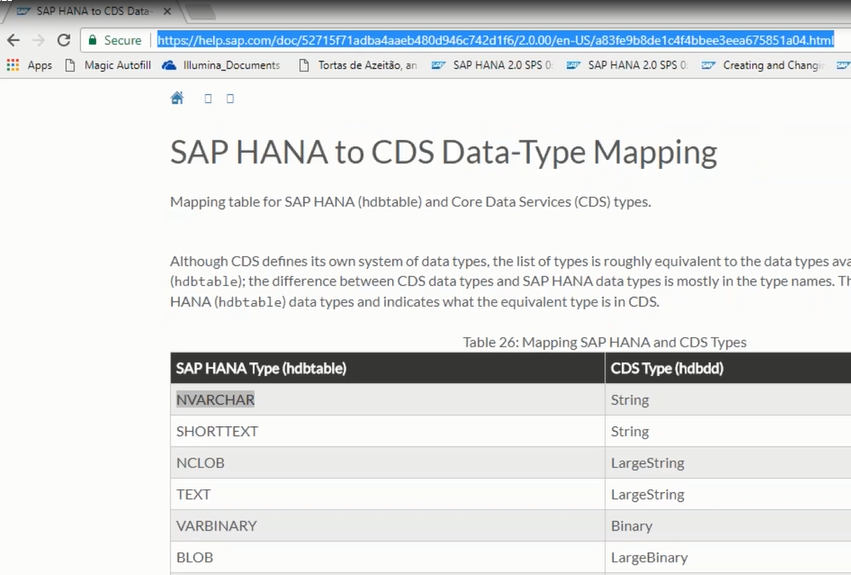Open the Magic Autofill bookmark

click(x=107, y=65)
